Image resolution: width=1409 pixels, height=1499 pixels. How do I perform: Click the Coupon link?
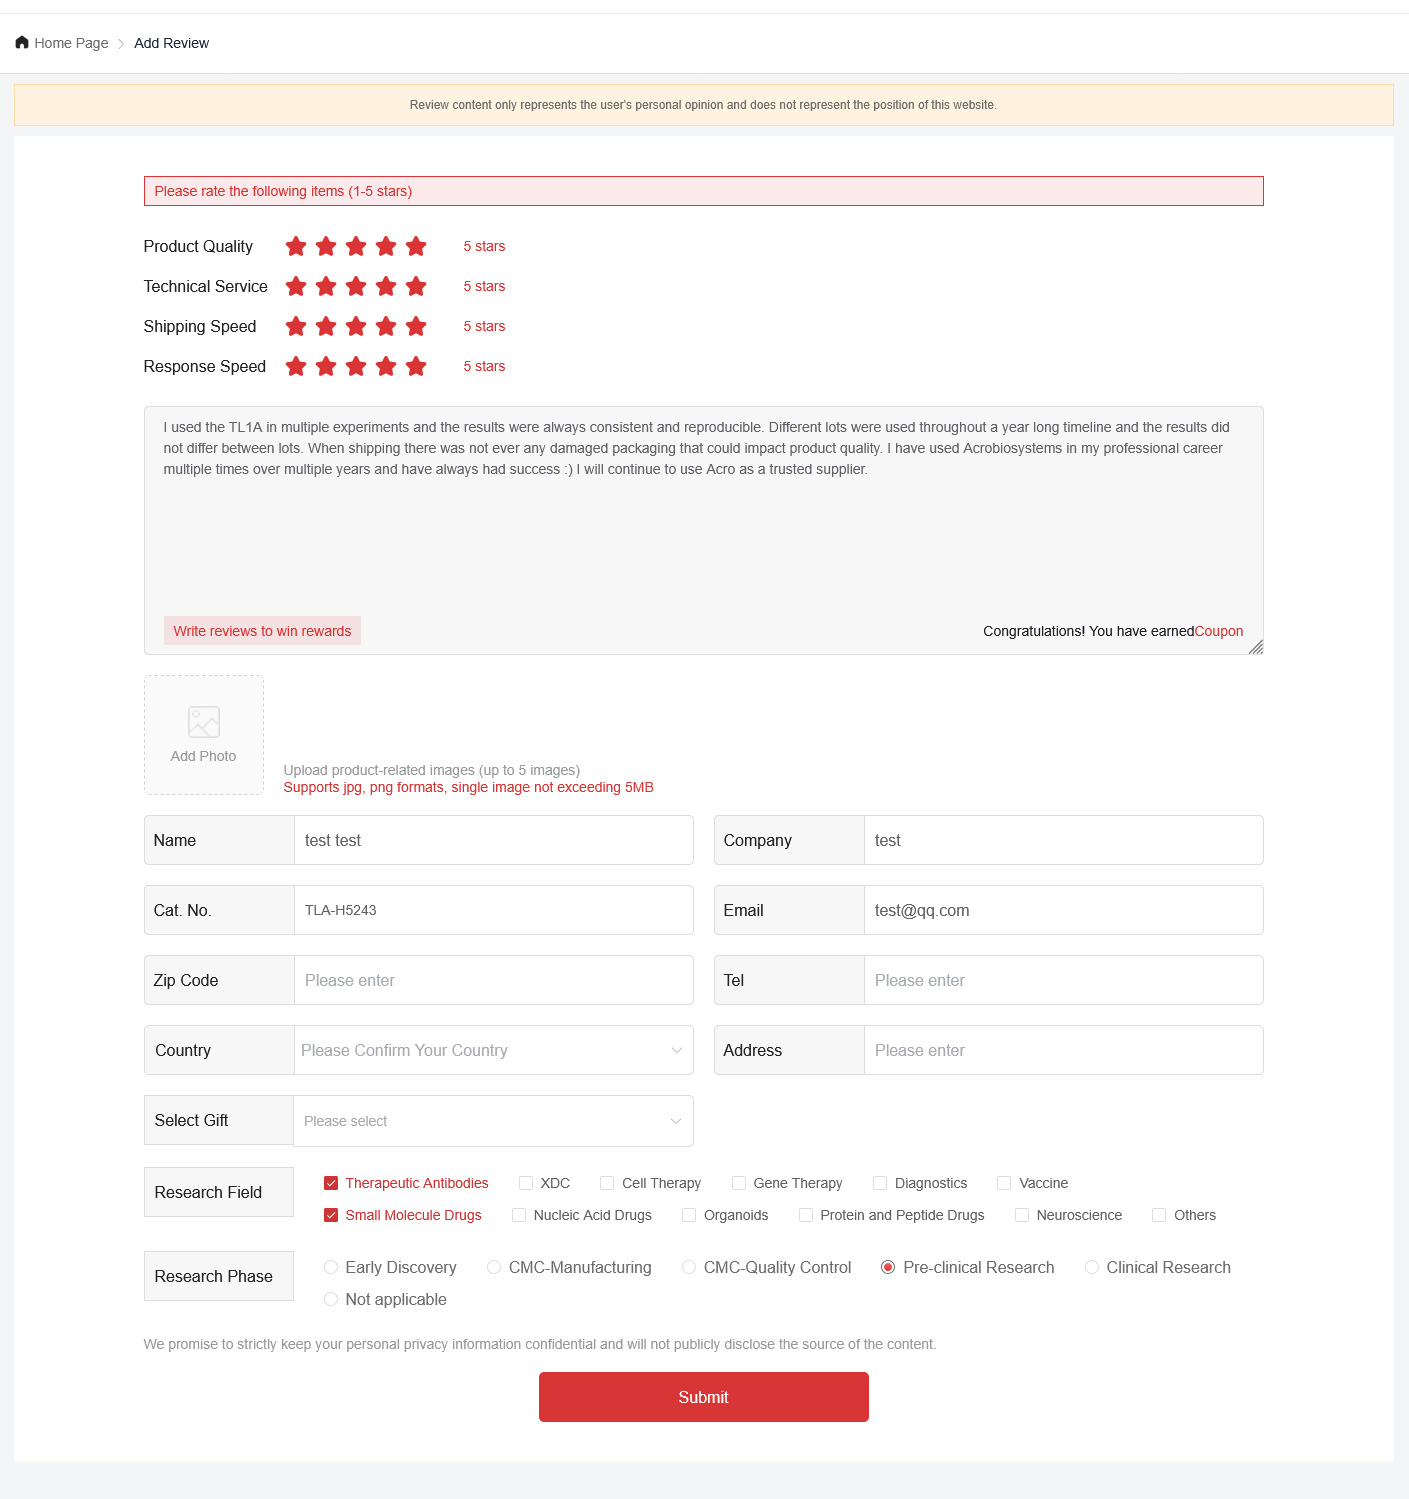(x=1219, y=631)
